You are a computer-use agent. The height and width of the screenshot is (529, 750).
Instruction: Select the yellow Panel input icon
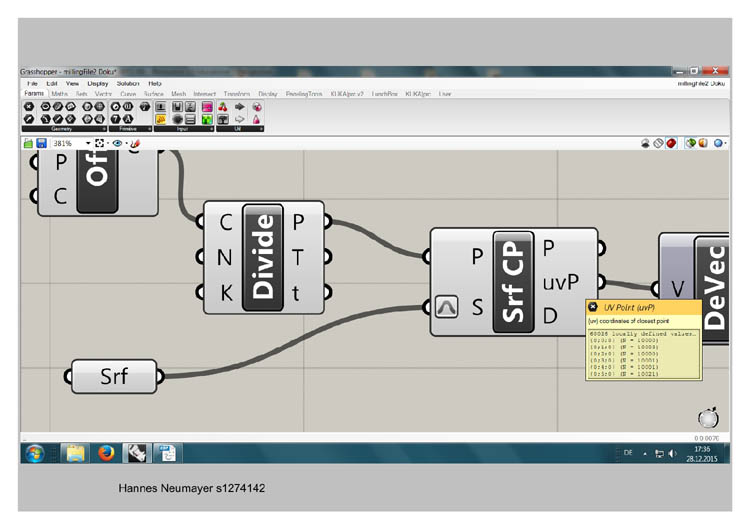[x=161, y=120]
